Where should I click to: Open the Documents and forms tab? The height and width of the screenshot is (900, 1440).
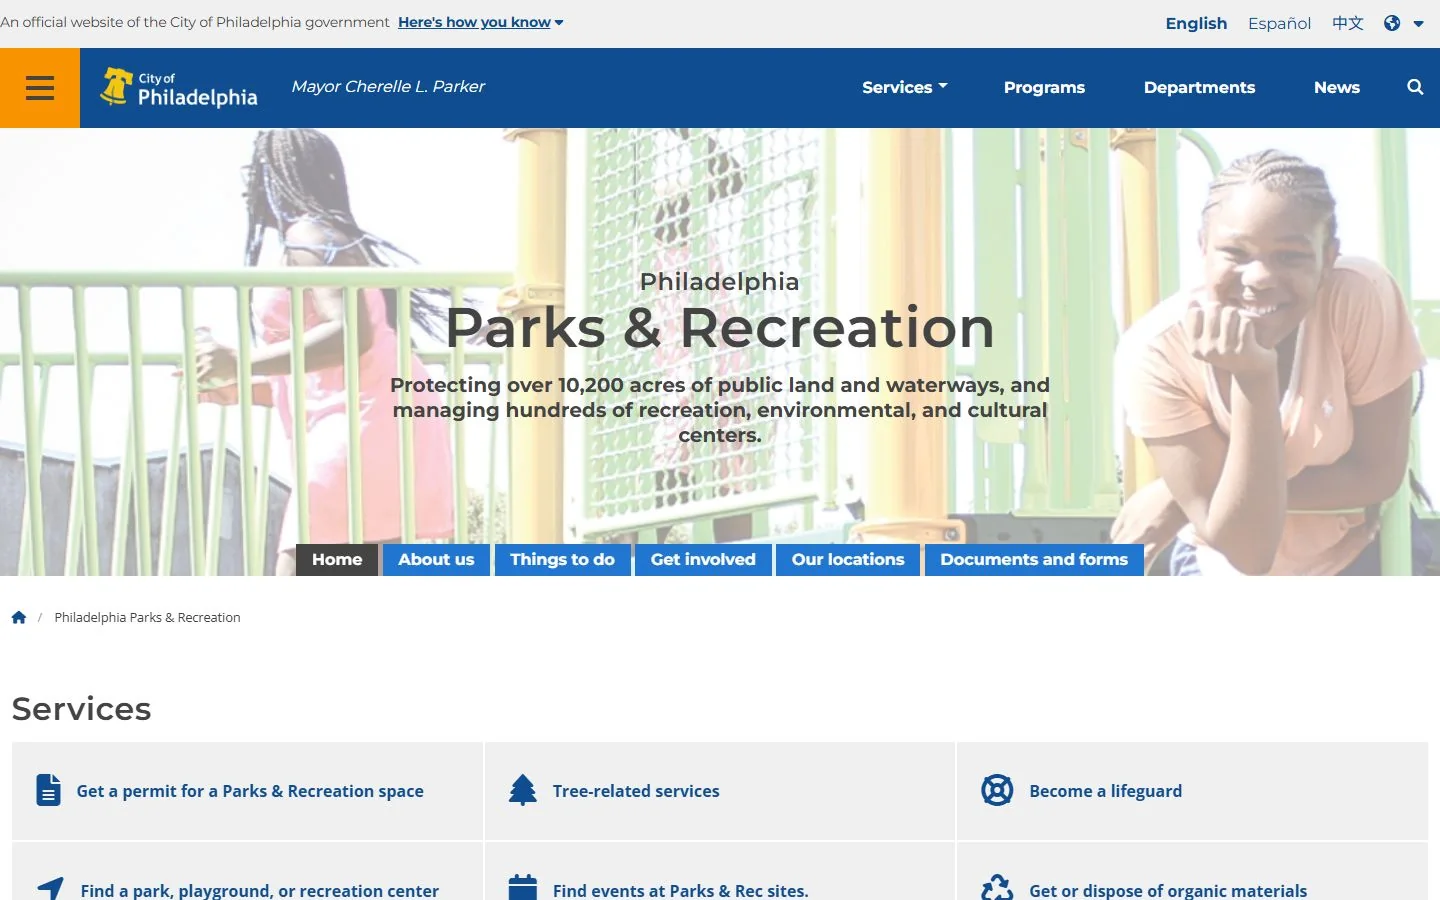click(1034, 560)
